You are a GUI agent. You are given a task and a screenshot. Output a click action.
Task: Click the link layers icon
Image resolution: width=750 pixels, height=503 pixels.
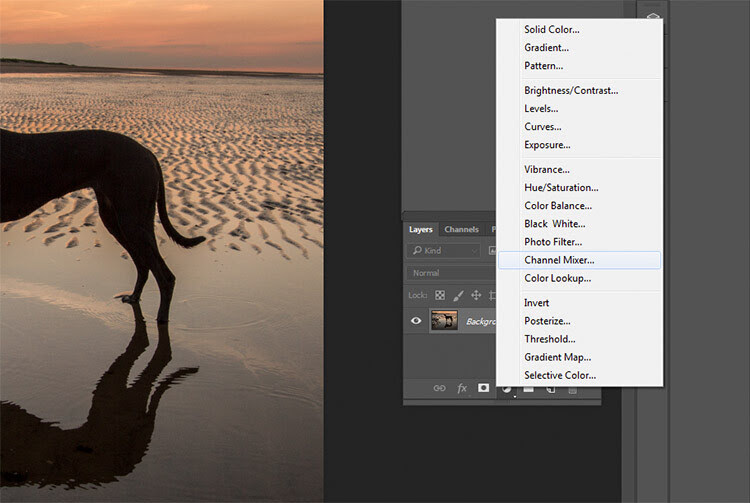[x=439, y=388]
